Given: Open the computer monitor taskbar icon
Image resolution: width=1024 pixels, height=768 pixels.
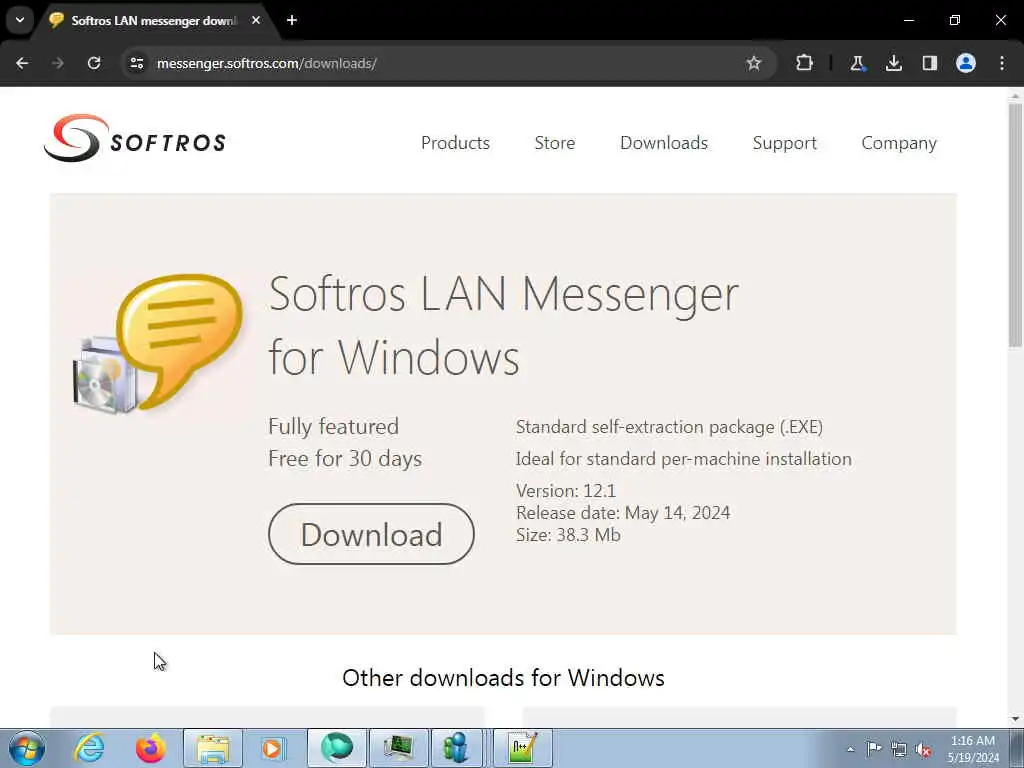Looking at the screenshot, I should pos(399,748).
